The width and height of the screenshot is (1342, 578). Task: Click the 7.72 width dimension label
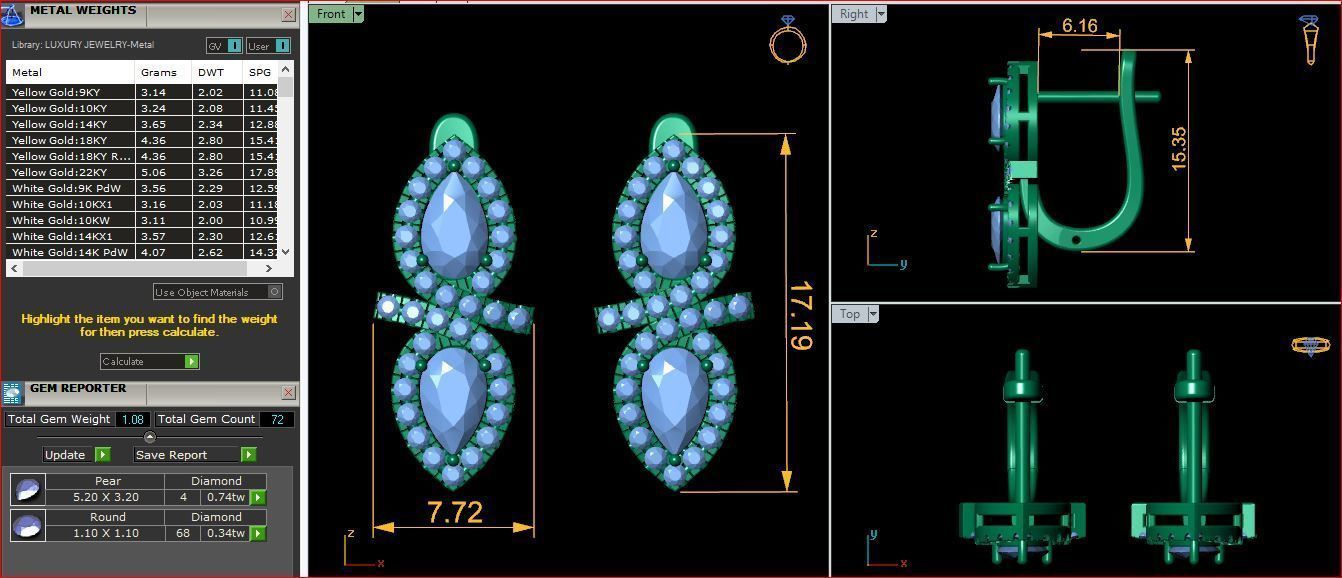point(455,511)
